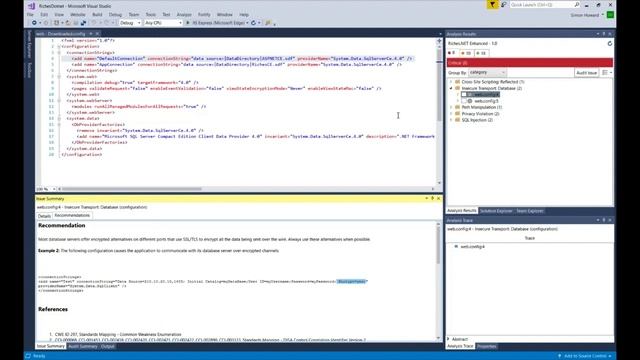Open the Any CPU platform dropdown
Screen dimensions: 640x360
point(163,23)
